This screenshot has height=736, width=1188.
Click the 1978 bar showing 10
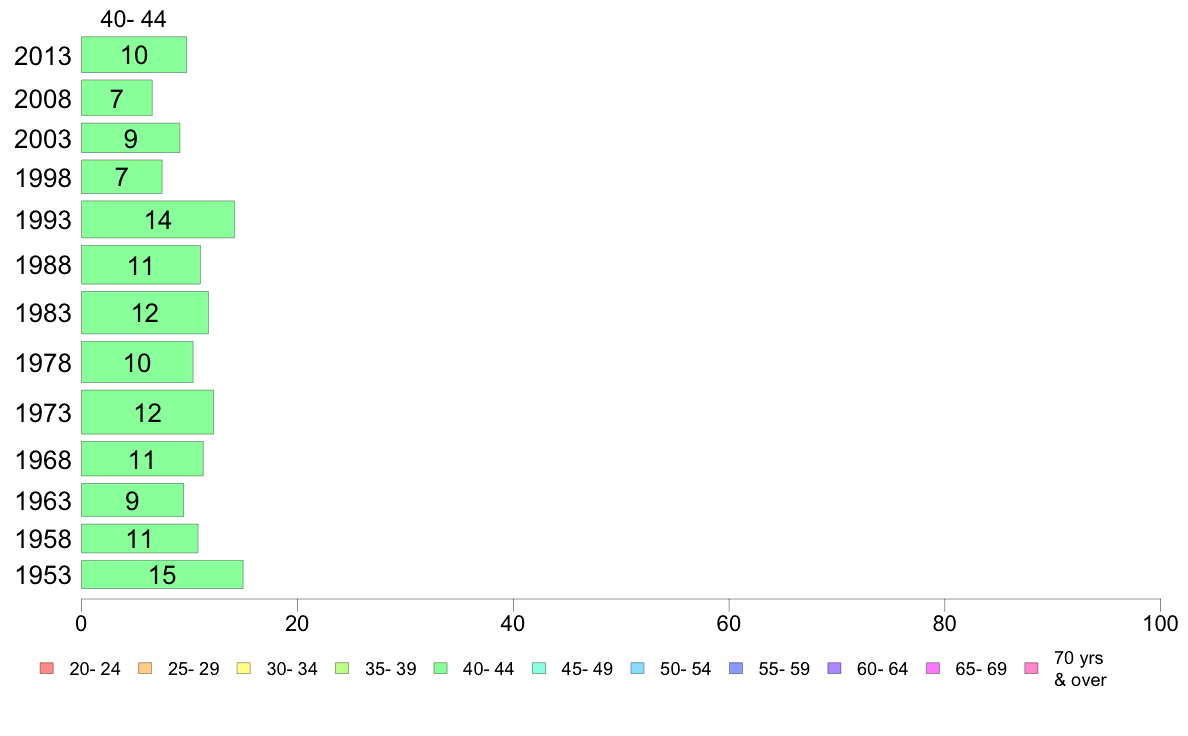[137, 362]
